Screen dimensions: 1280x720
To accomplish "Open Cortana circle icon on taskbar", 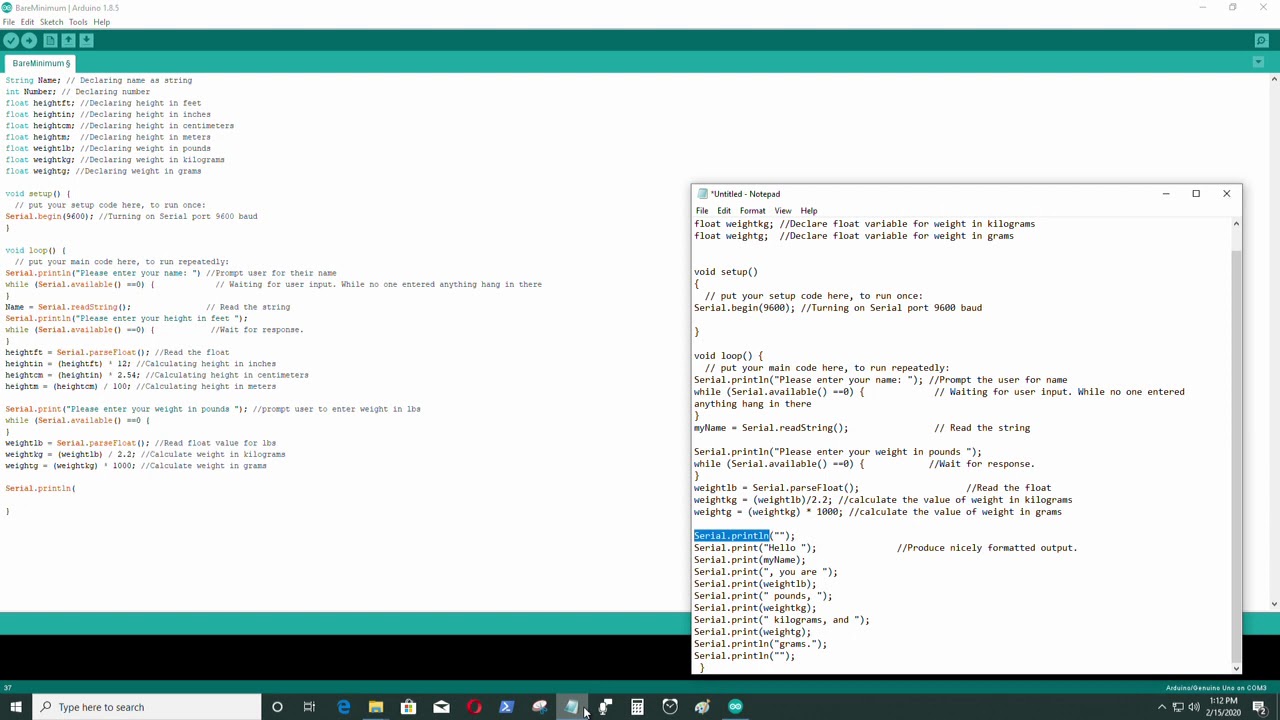I will pyautogui.click(x=277, y=707).
